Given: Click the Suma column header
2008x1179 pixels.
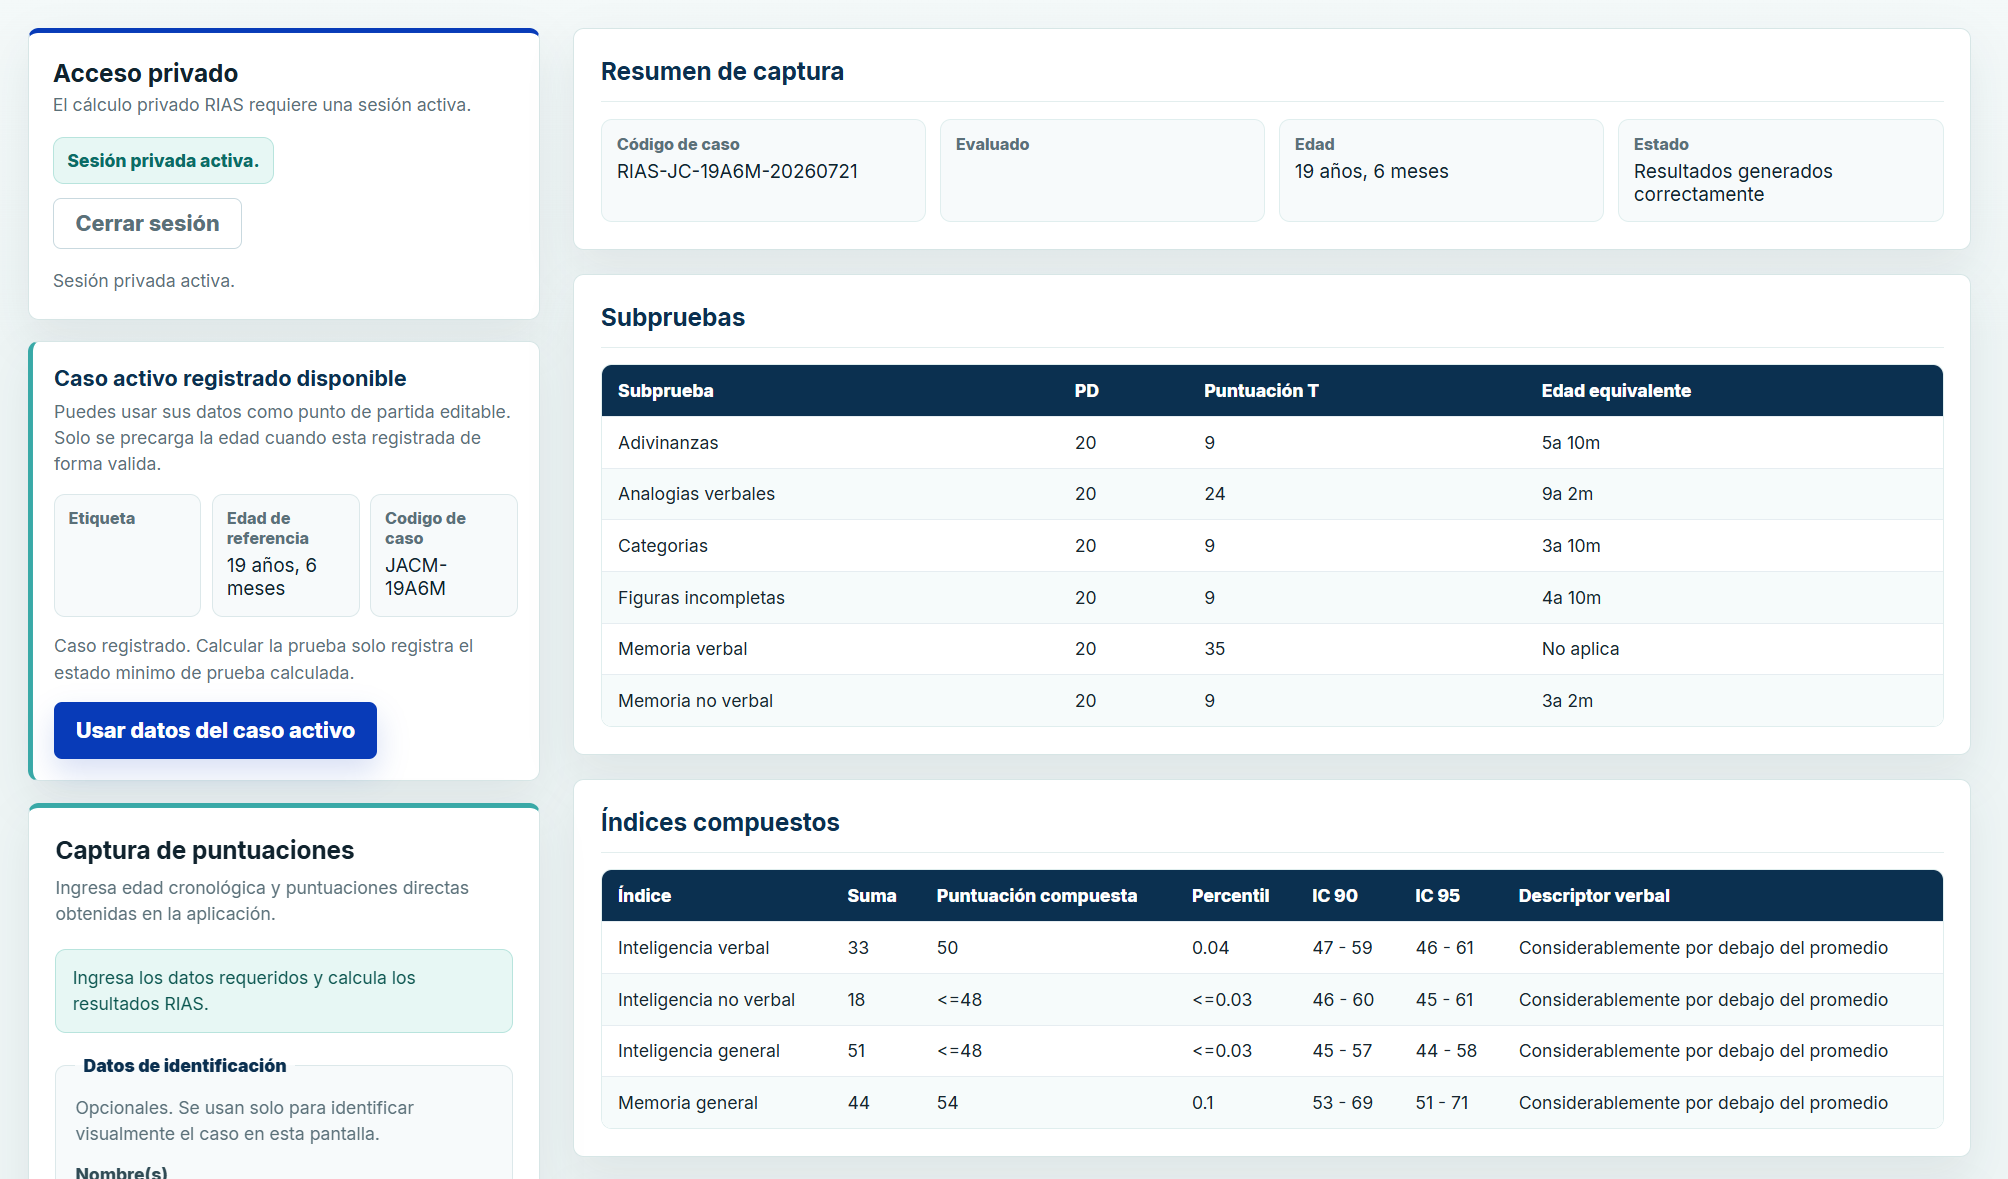Looking at the screenshot, I should tap(871, 896).
